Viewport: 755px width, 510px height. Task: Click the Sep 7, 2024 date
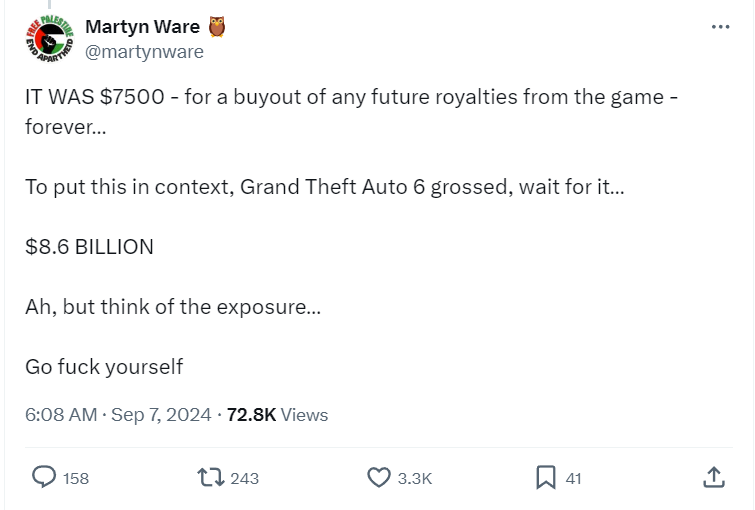(x=161, y=414)
